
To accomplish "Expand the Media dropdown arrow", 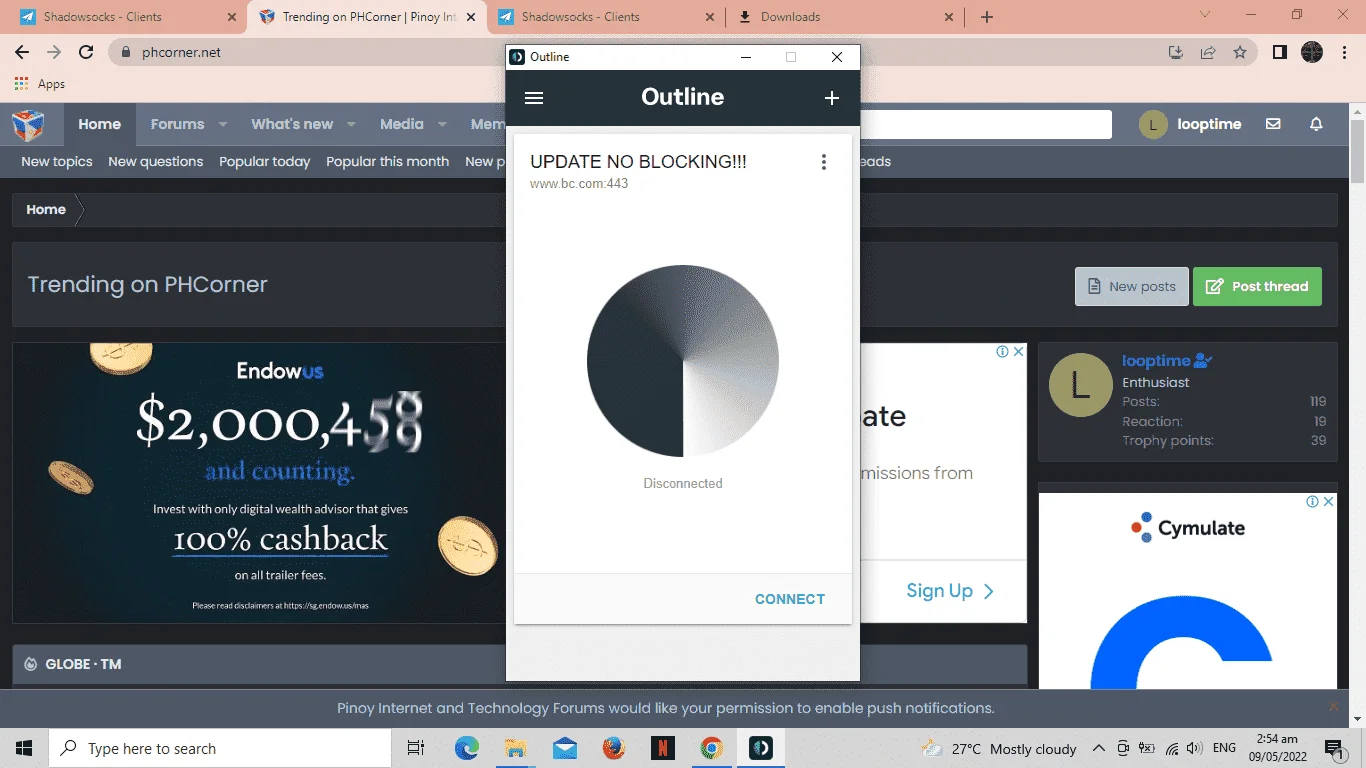I will (x=441, y=124).
